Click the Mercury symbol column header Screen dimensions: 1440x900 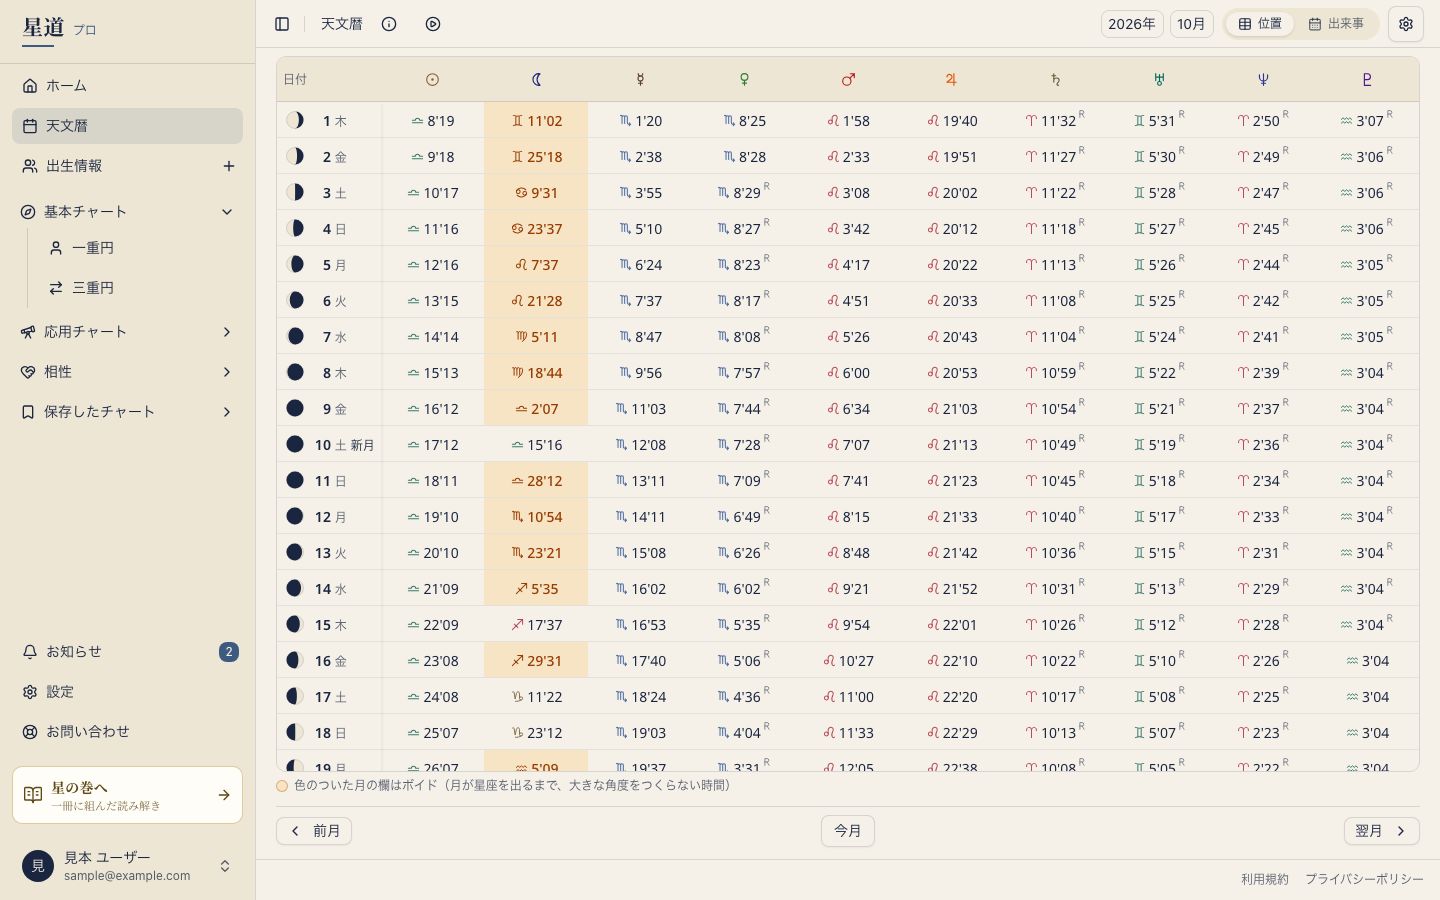click(x=640, y=80)
